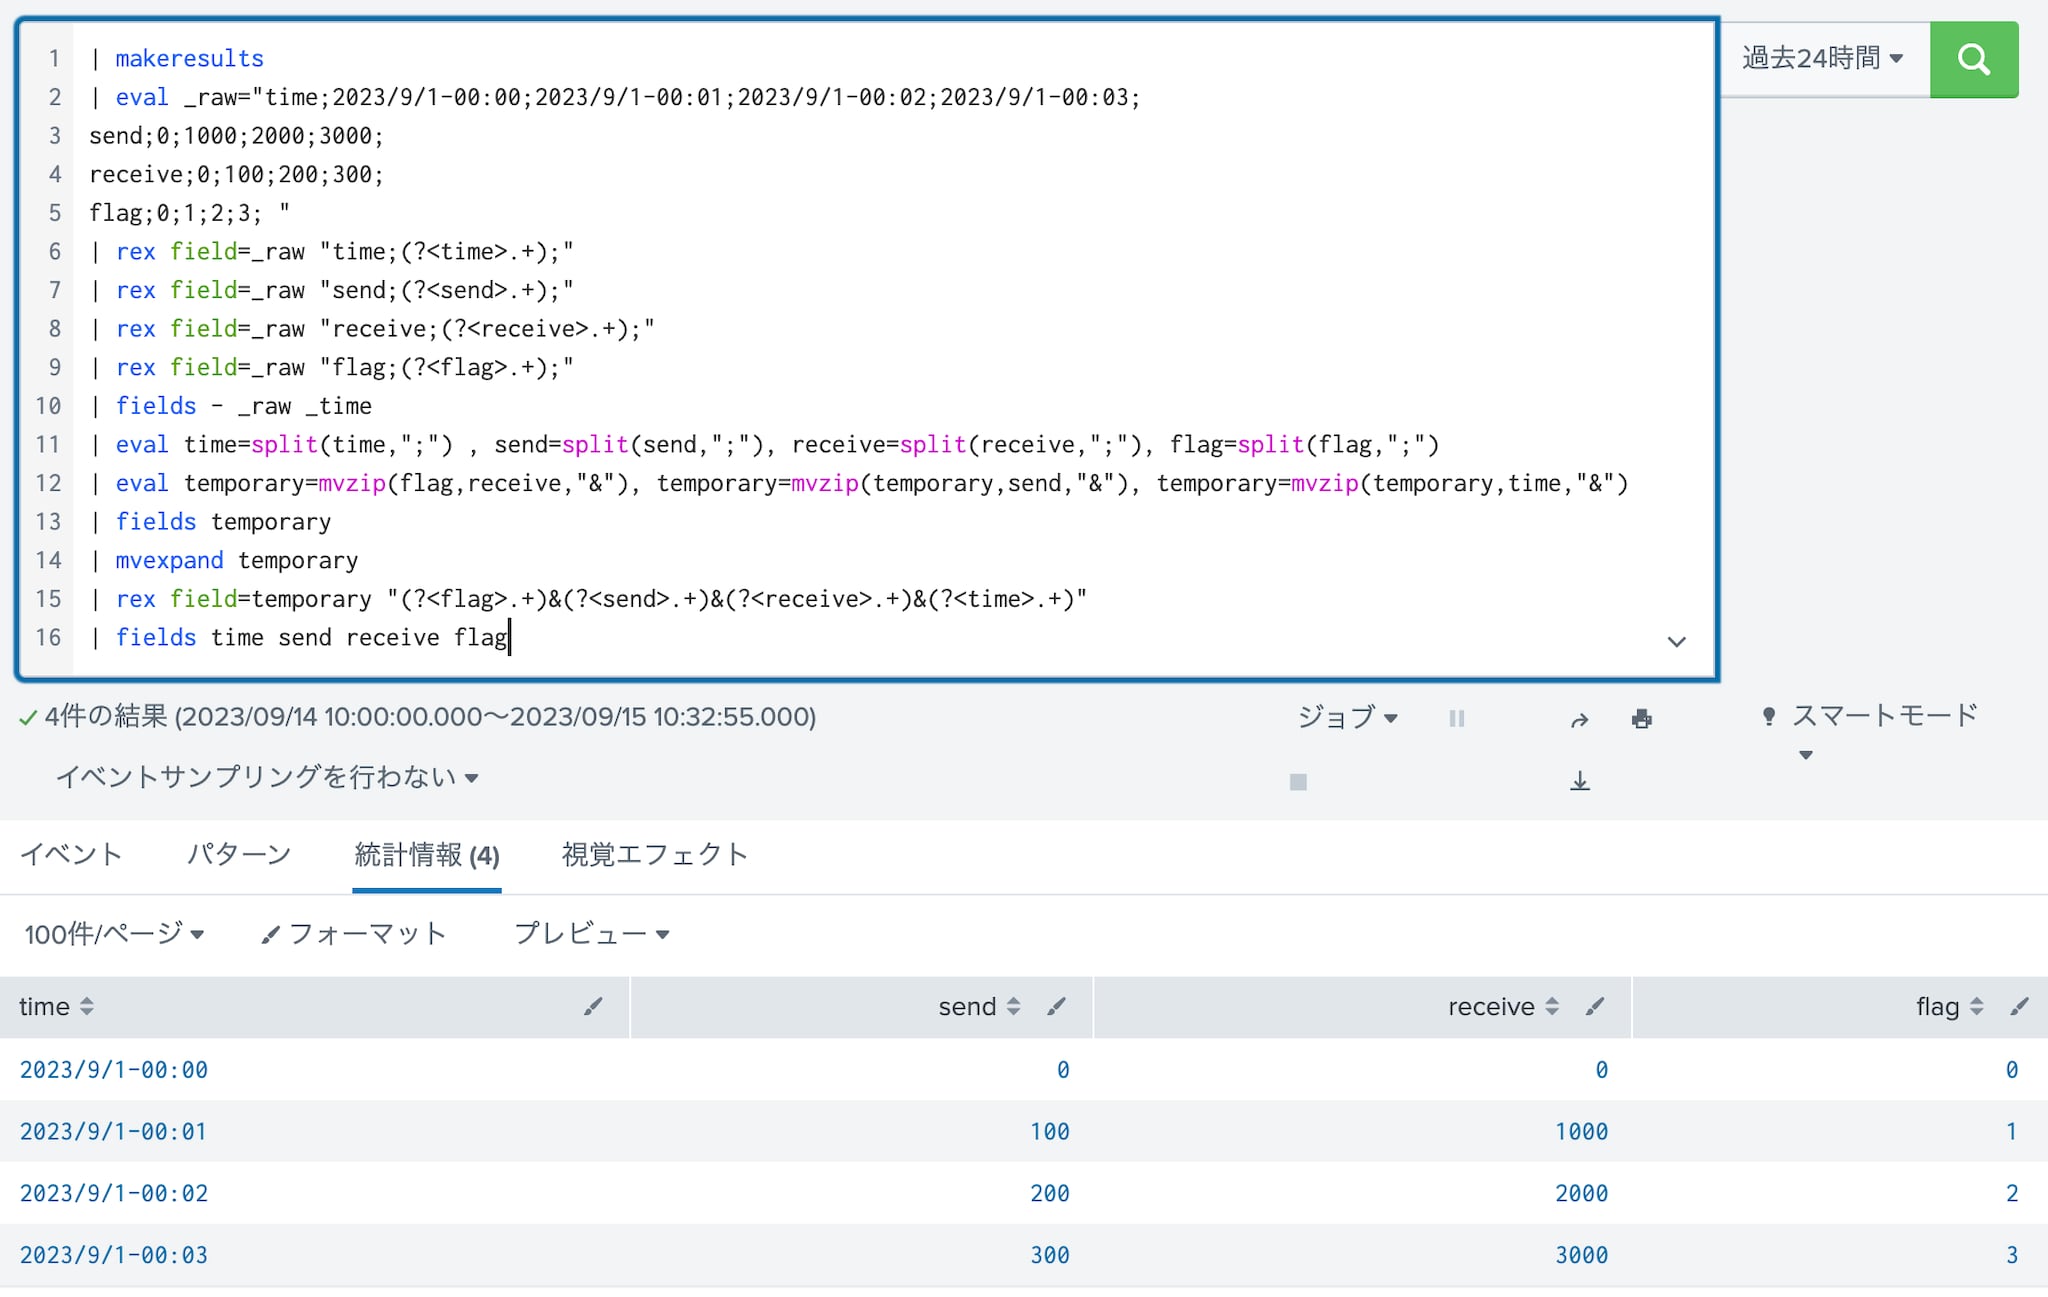Image resolution: width=2048 pixels, height=1297 pixels.
Task: Click time value 2023/9/1-00:02
Action: [114, 1194]
